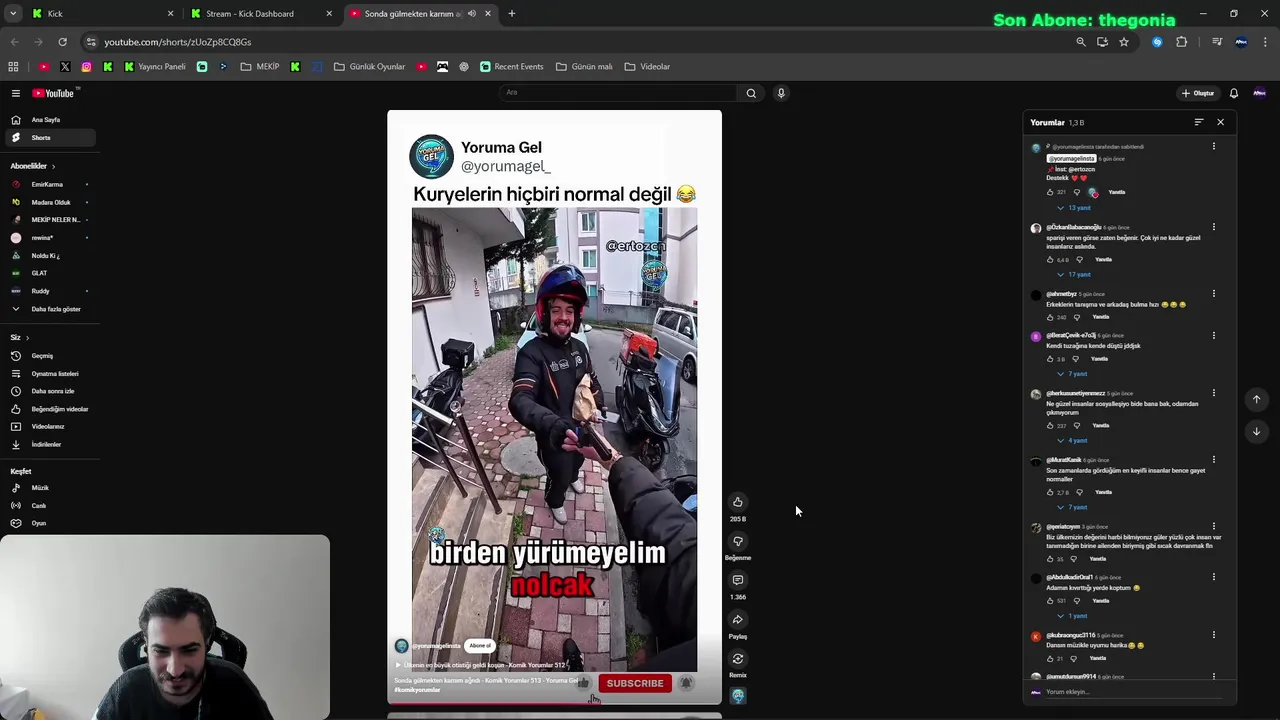
Task: Like the @kubraonguc3116 comment
Action: [1050, 659]
